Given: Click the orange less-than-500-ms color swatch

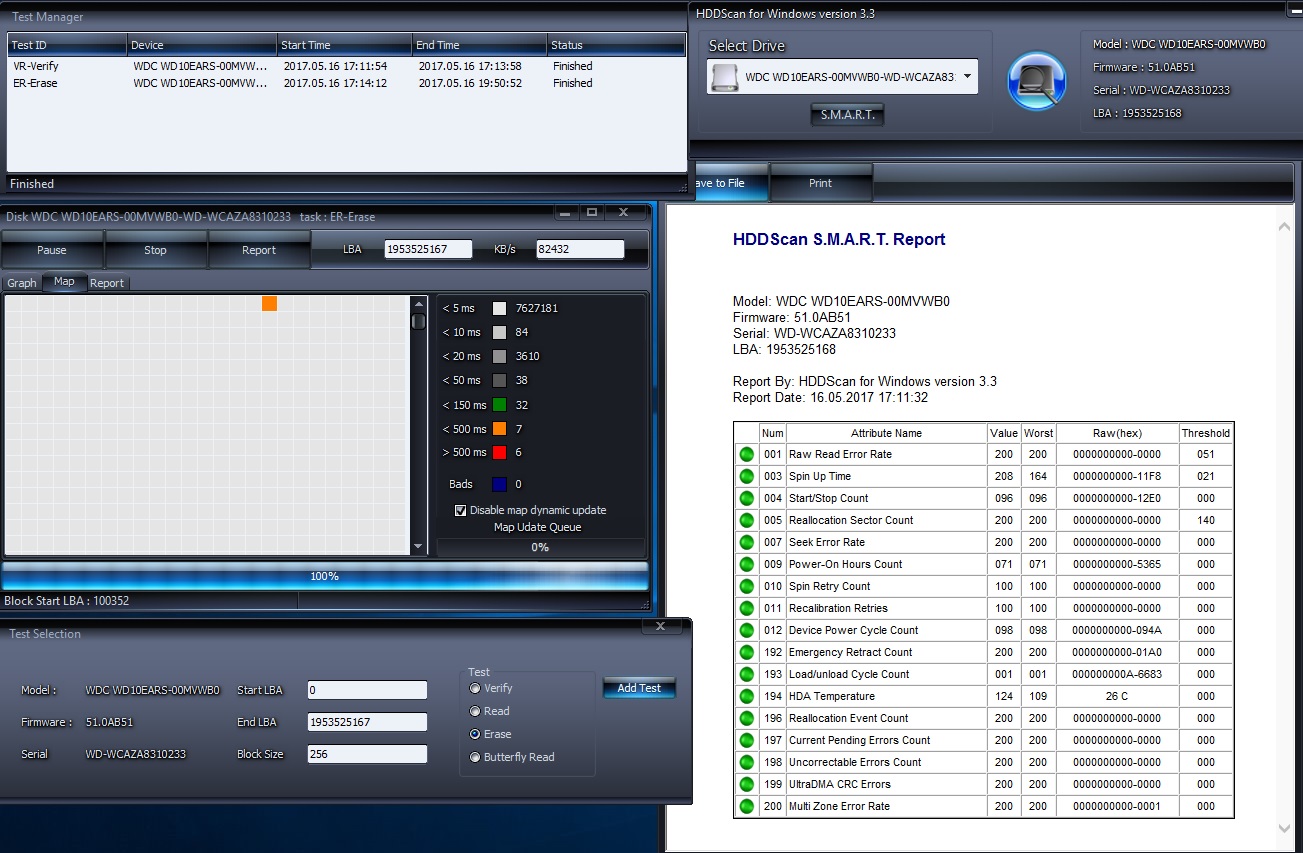Looking at the screenshot, I should click(499, 429).
